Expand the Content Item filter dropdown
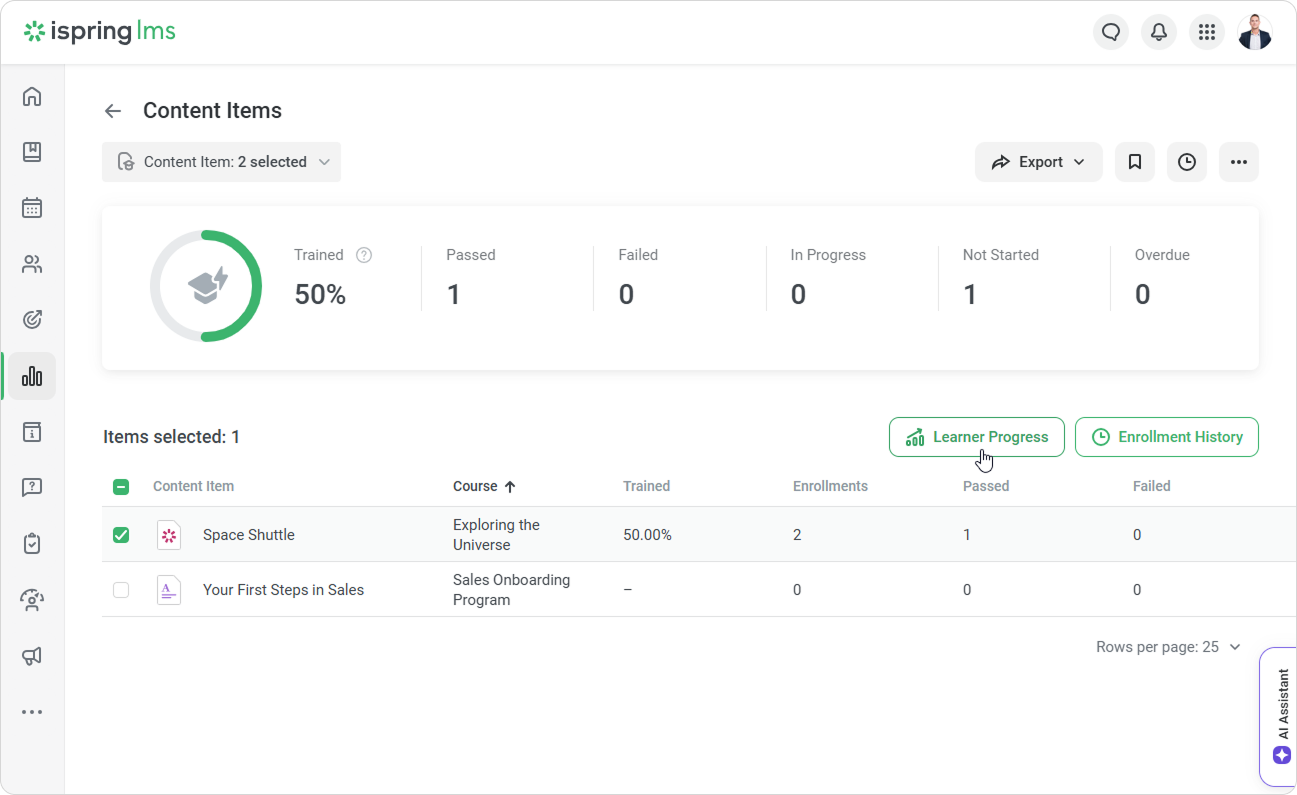The height and width of the screenshot is (795, 1297). click(222, 162)
